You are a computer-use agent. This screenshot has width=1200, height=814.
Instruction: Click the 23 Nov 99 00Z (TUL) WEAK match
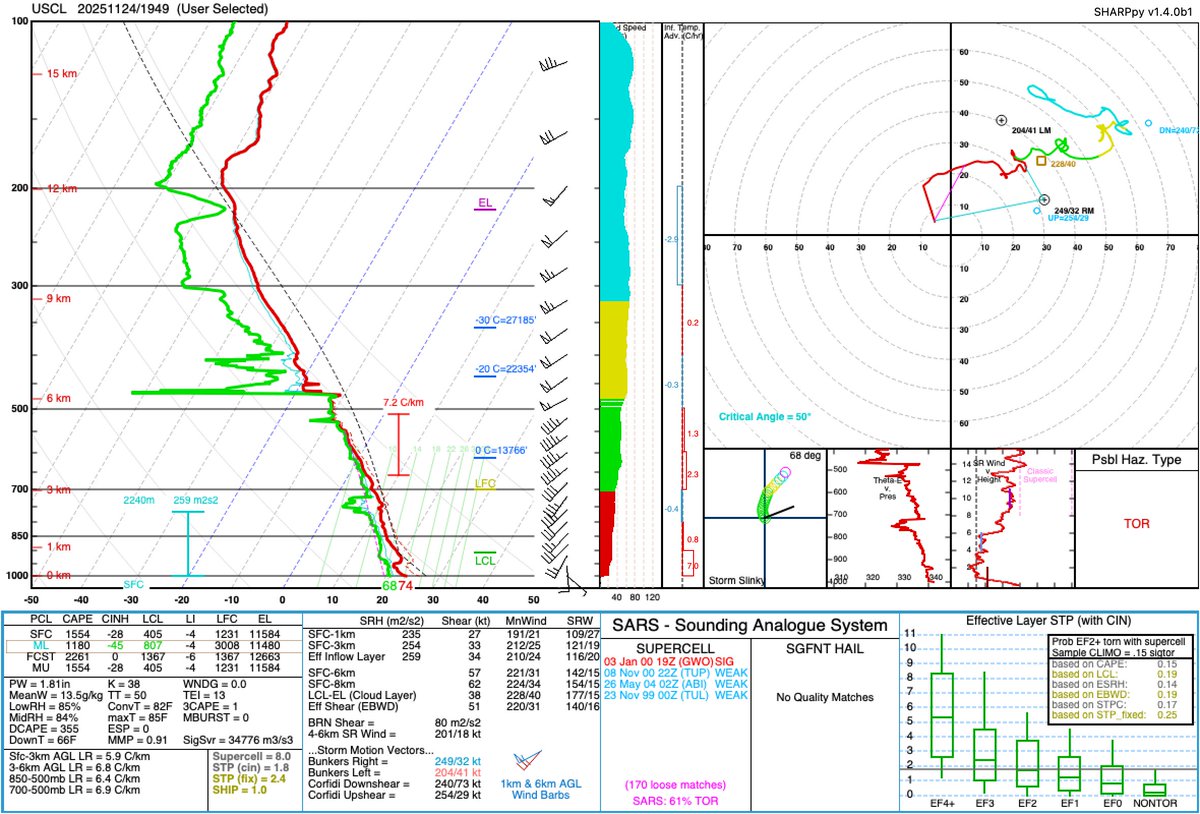click(x=675, y=695)
